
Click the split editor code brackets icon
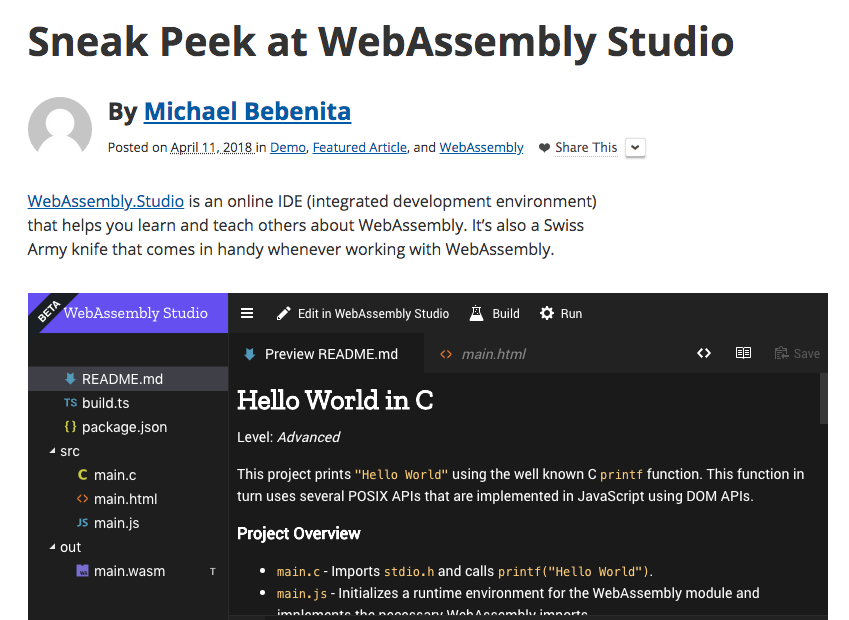pyautogui.click(x=704, y=354)
